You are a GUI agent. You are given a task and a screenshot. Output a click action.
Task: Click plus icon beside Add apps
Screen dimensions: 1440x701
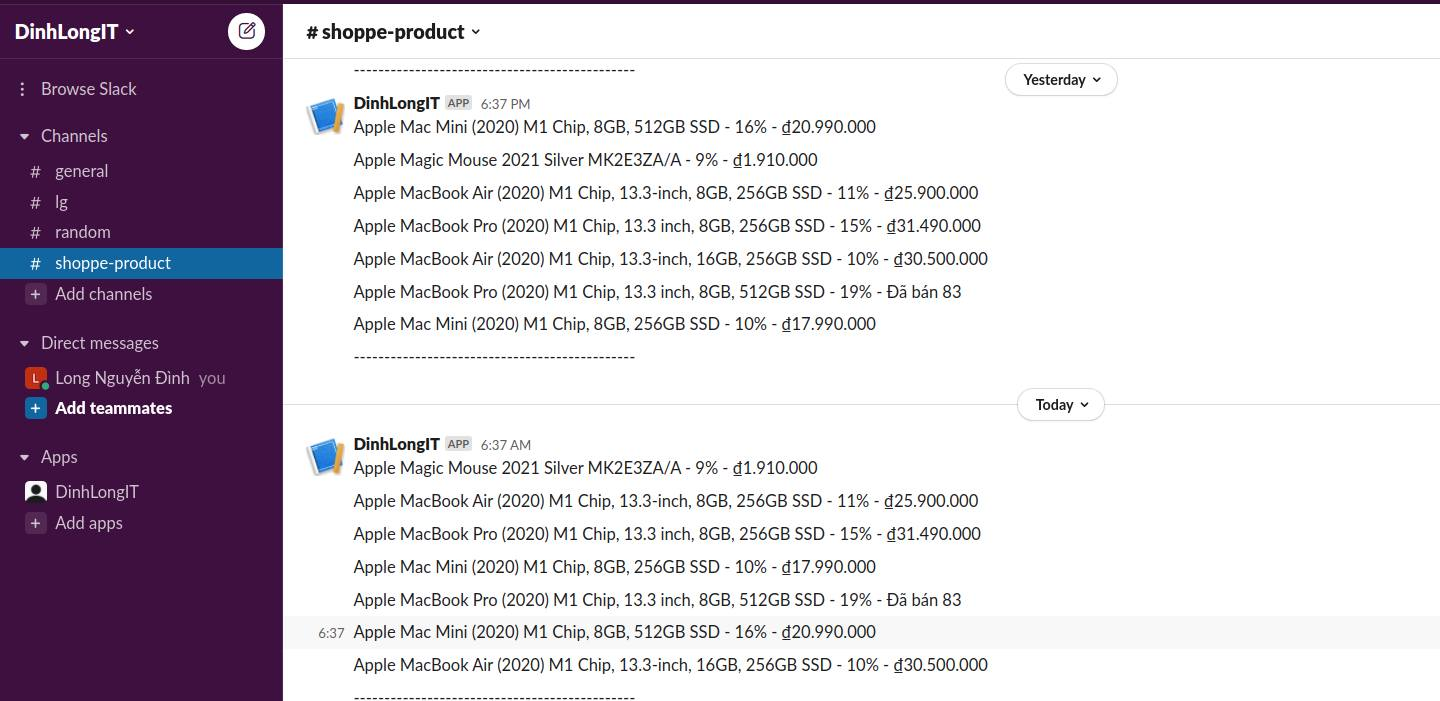point(36,523)
